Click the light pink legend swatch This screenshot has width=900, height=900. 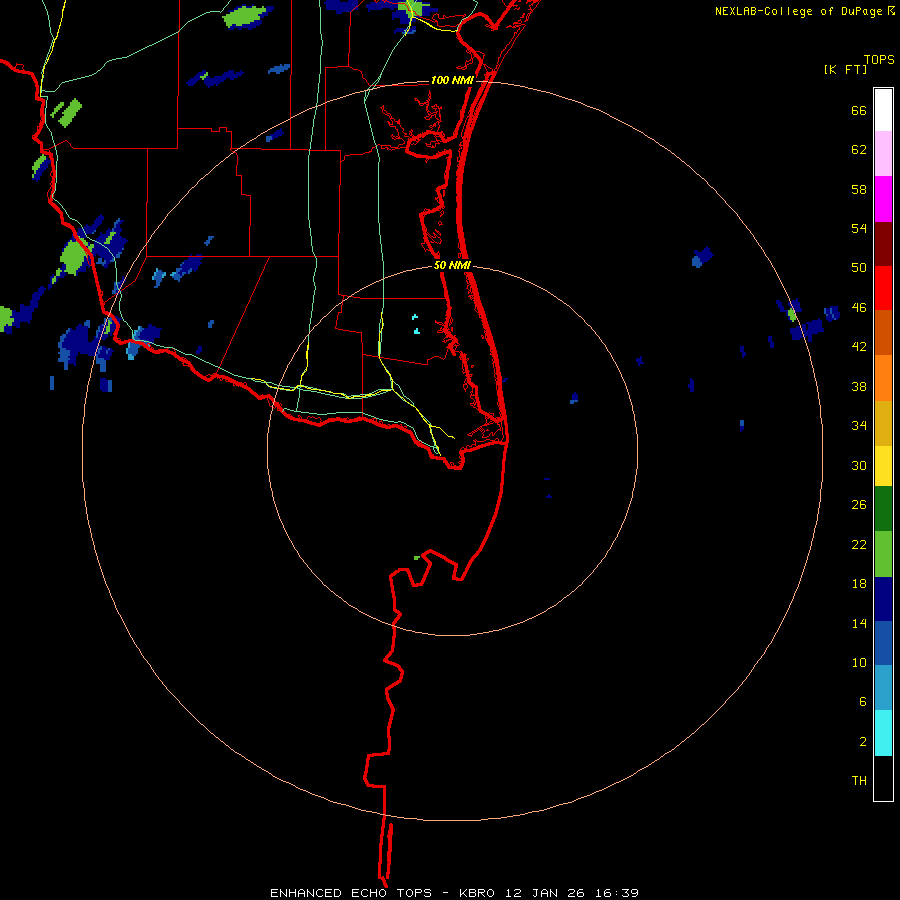click(883, 154)
